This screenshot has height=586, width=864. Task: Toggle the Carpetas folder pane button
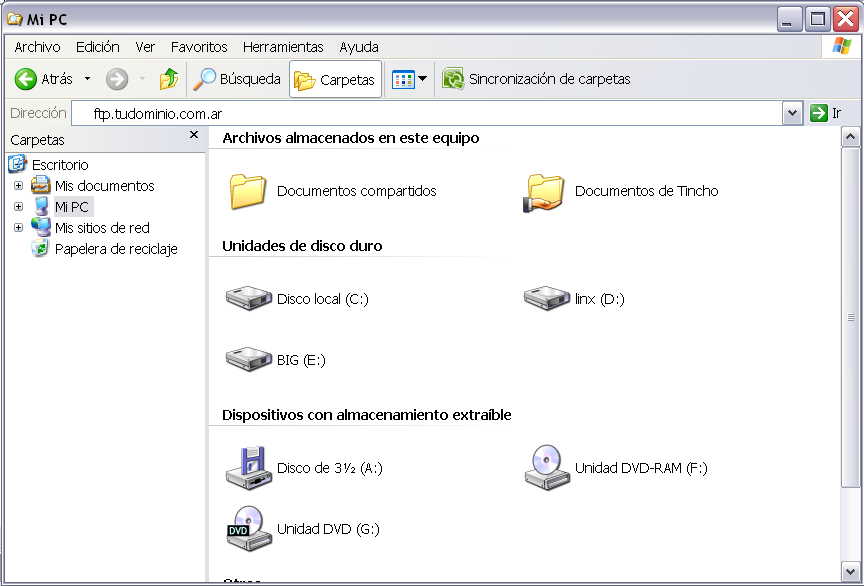tap(335, 79)
